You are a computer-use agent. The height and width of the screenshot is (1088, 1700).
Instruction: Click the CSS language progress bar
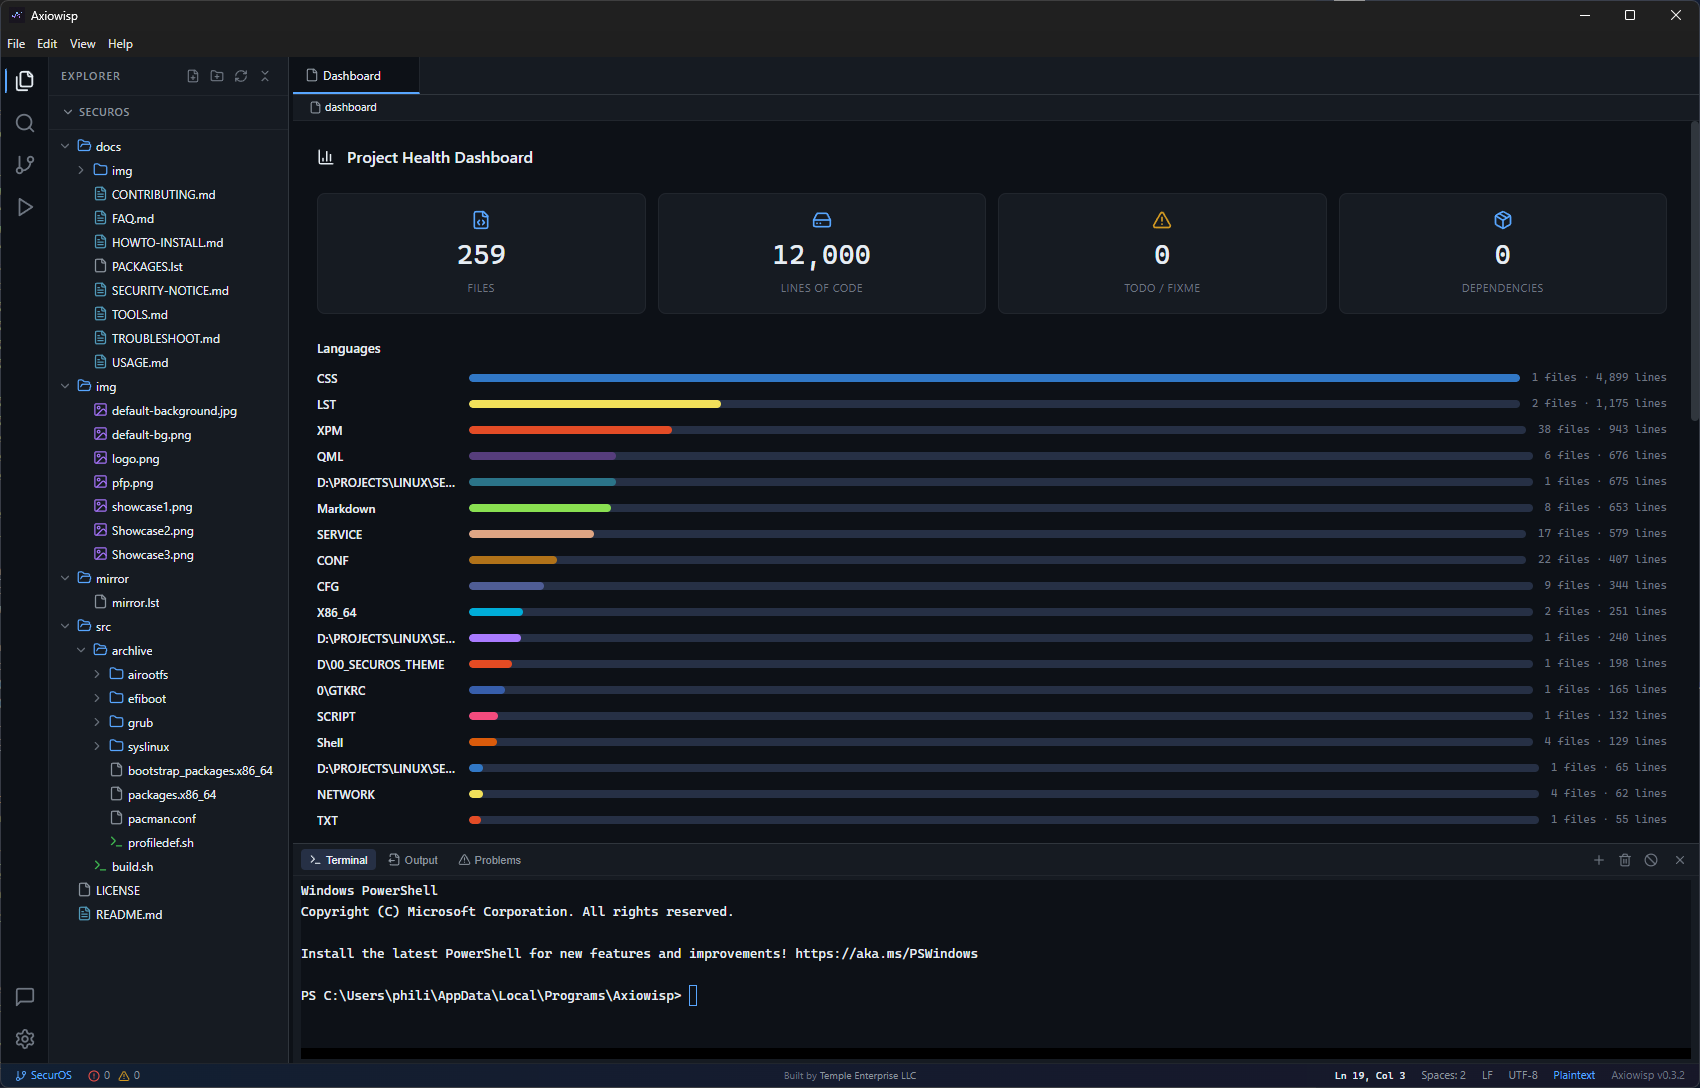tap(993, 378)
